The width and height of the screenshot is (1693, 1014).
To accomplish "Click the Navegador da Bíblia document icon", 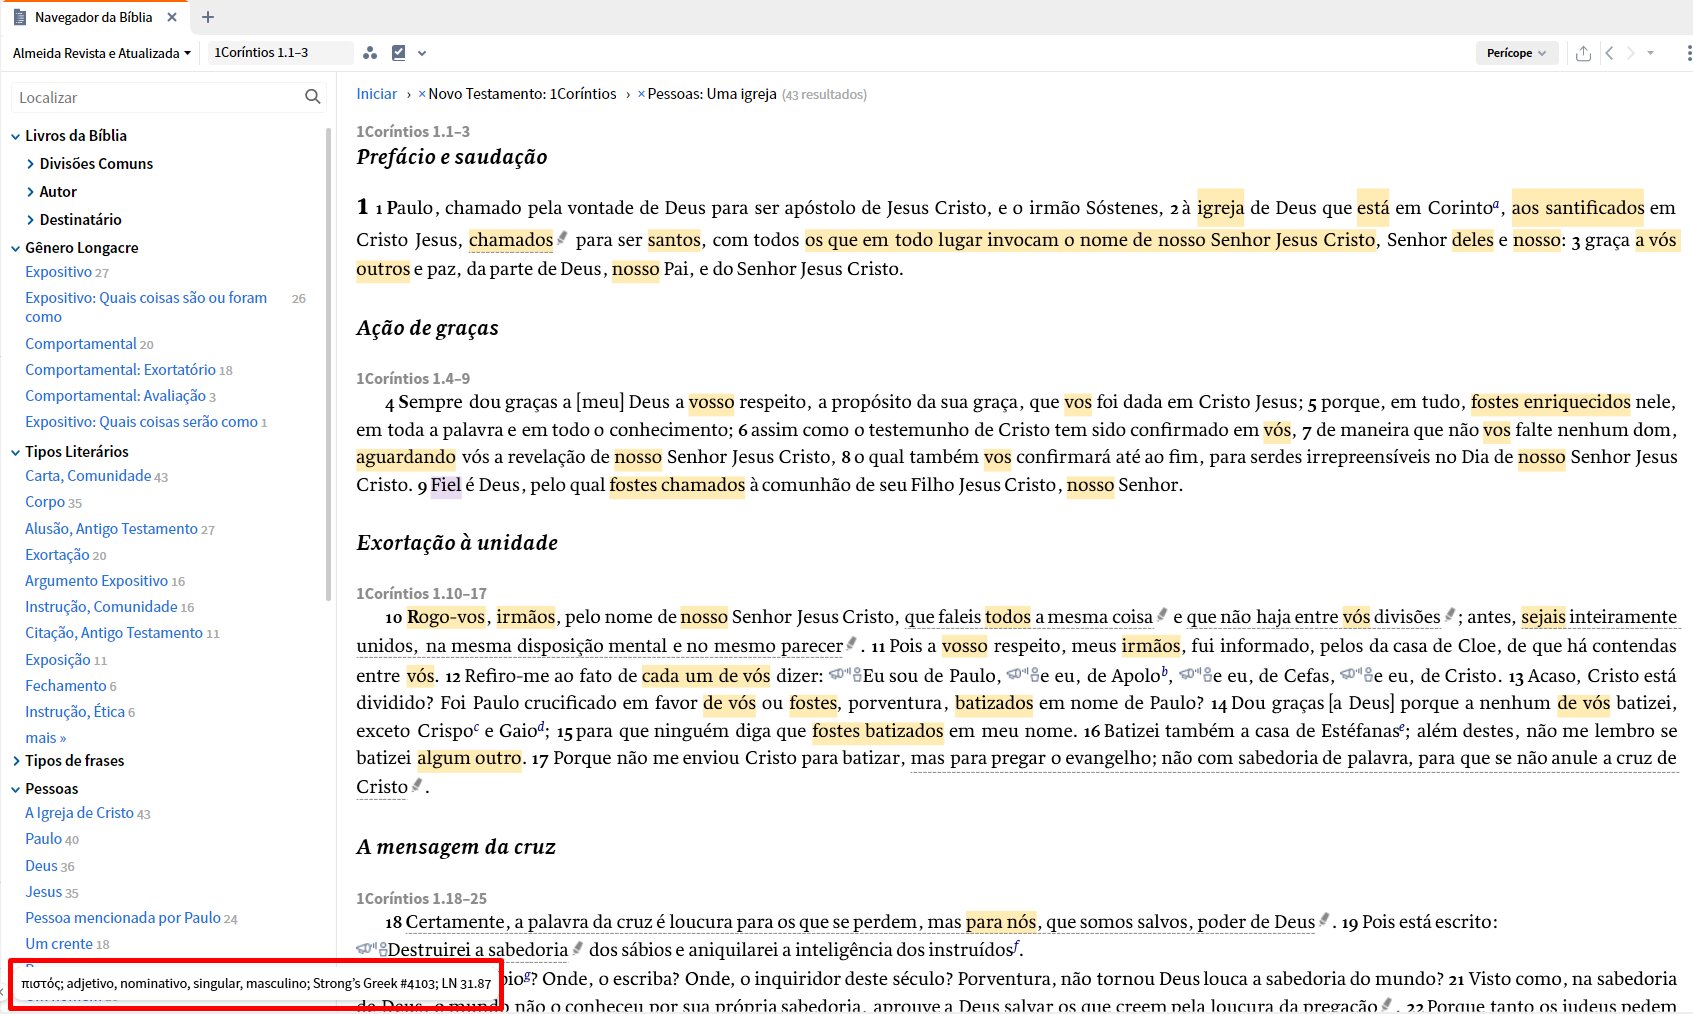I will point(20,17).
